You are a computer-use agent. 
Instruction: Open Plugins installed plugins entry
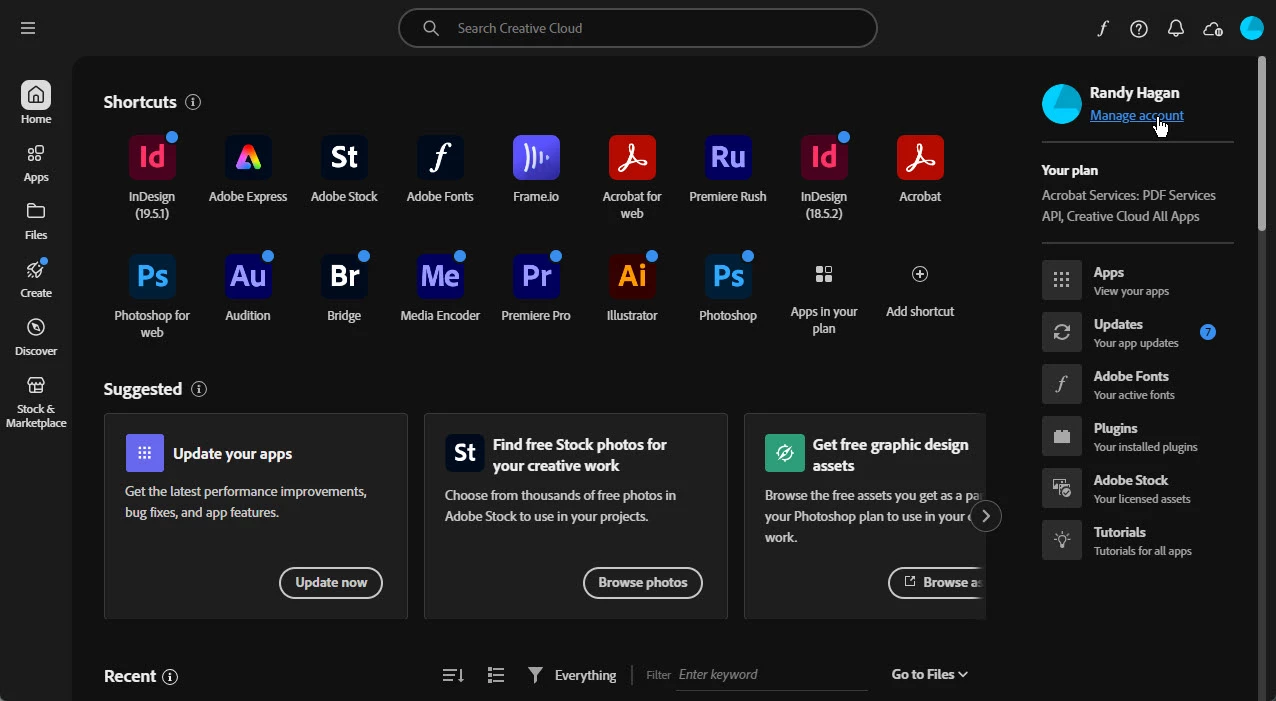(x=1137, y=437)
